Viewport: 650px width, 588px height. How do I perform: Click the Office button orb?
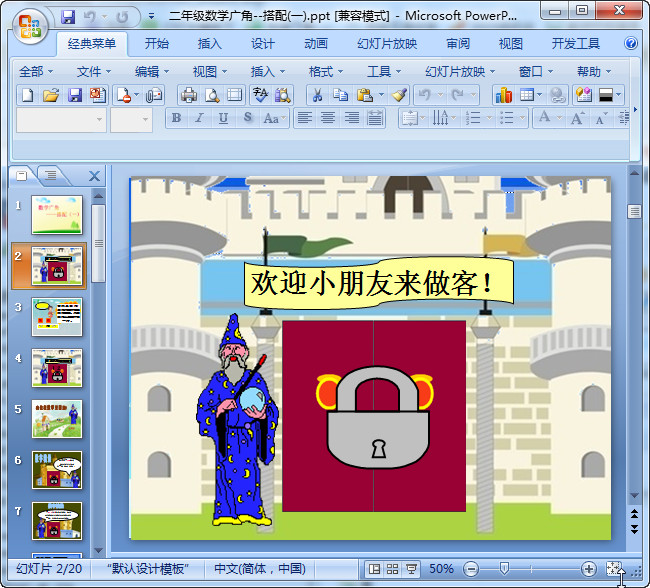pyautogui.click(x=30, y=26)
